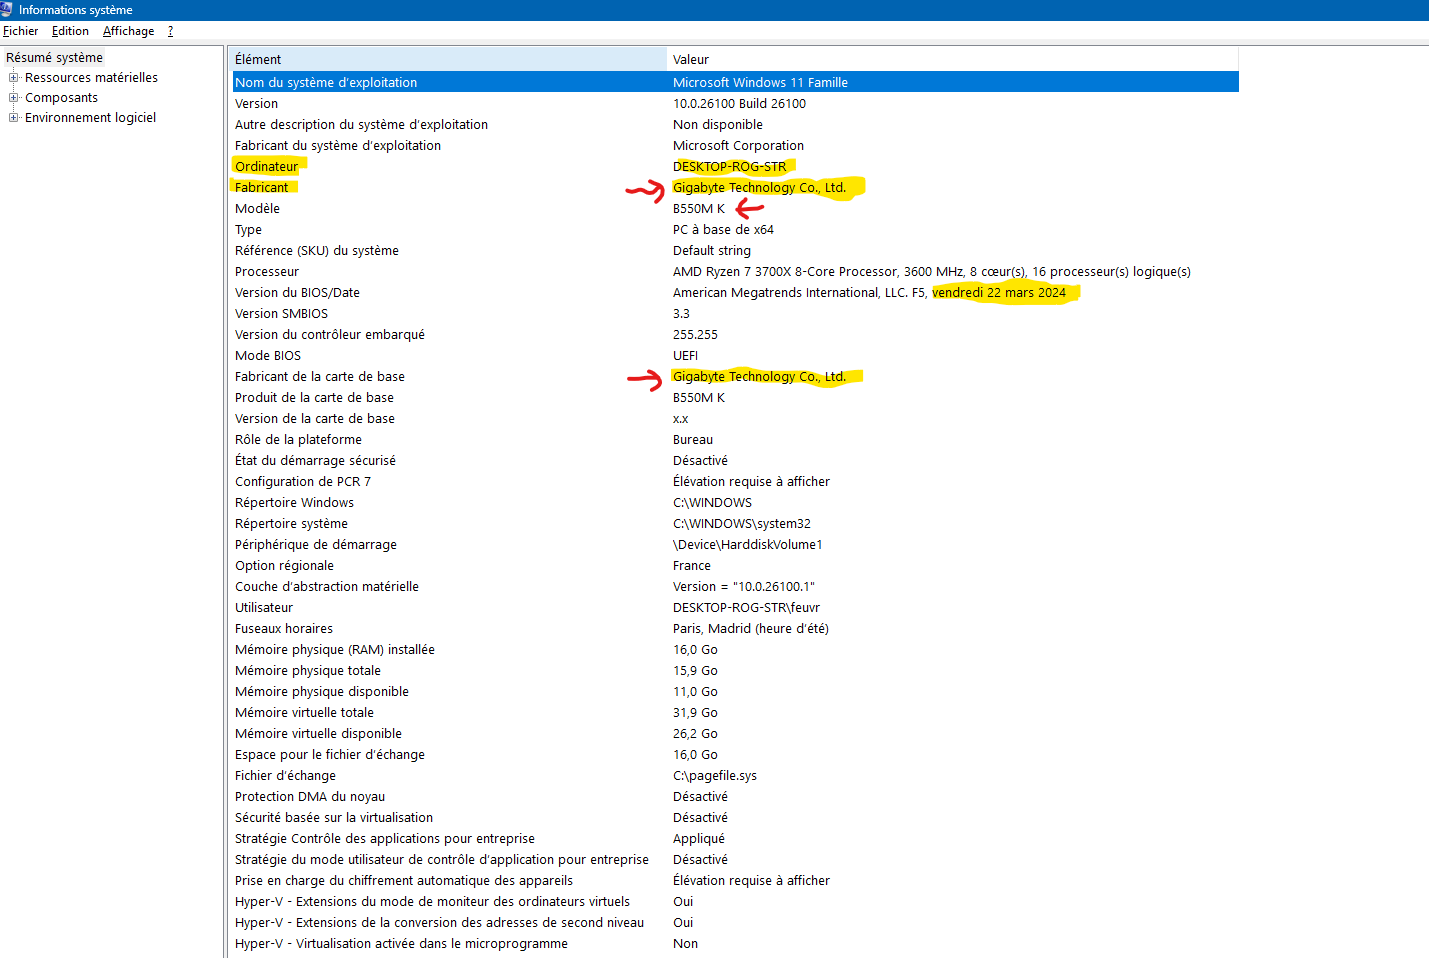Select Sécurité basée sur la virtualisation row
The width and height of the screenshot is (1429, 958).
tap(334, 818)
